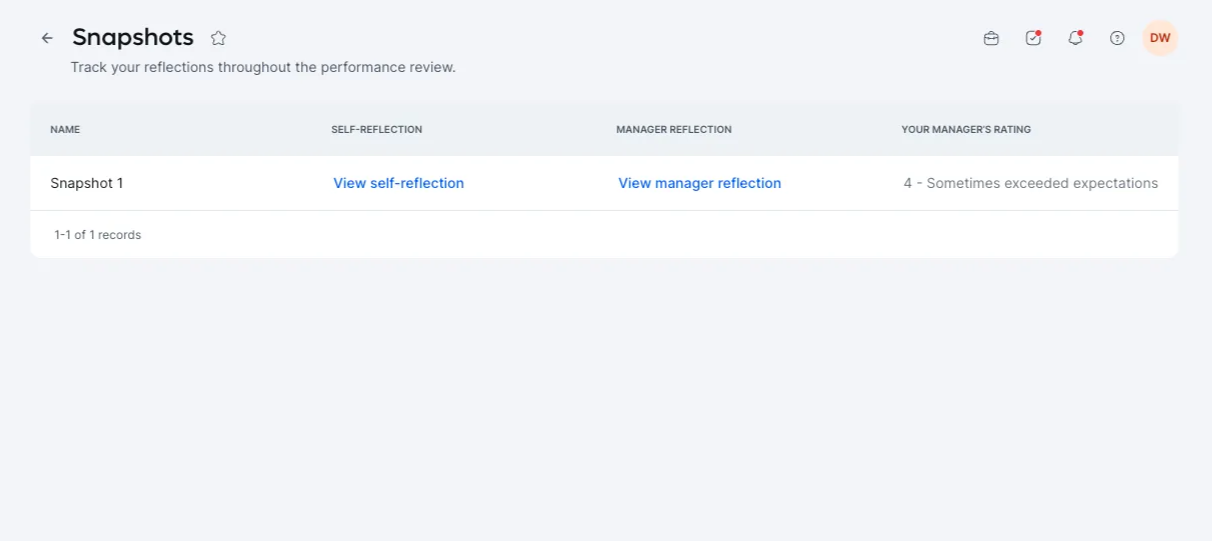Viewport: 1212px width, 541px height.
Task: Click the '1-1 of 1 records' text
Action: [98, 235]
